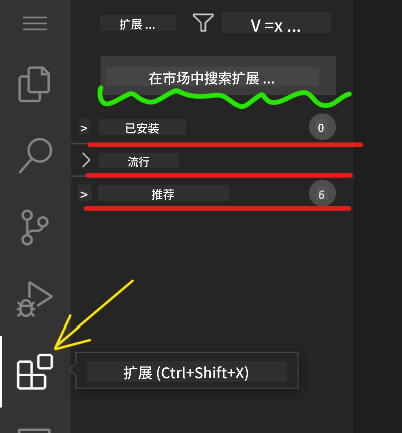This screenshot has width=402, height=433.
Task: Click the 6 count badge on 推荐
Action: point(322,194)
